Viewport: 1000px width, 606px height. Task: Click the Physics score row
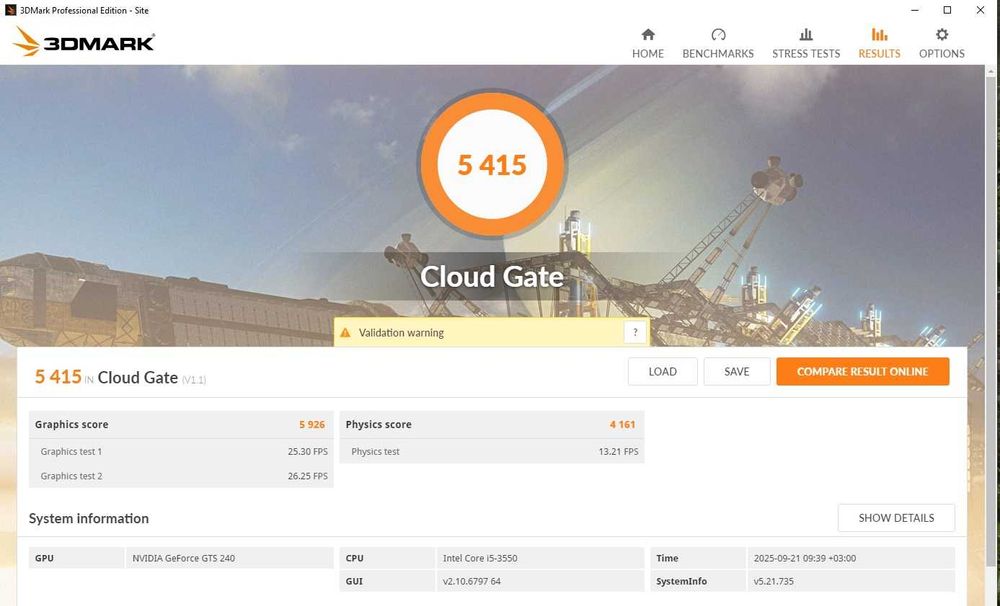coord(491,425)
